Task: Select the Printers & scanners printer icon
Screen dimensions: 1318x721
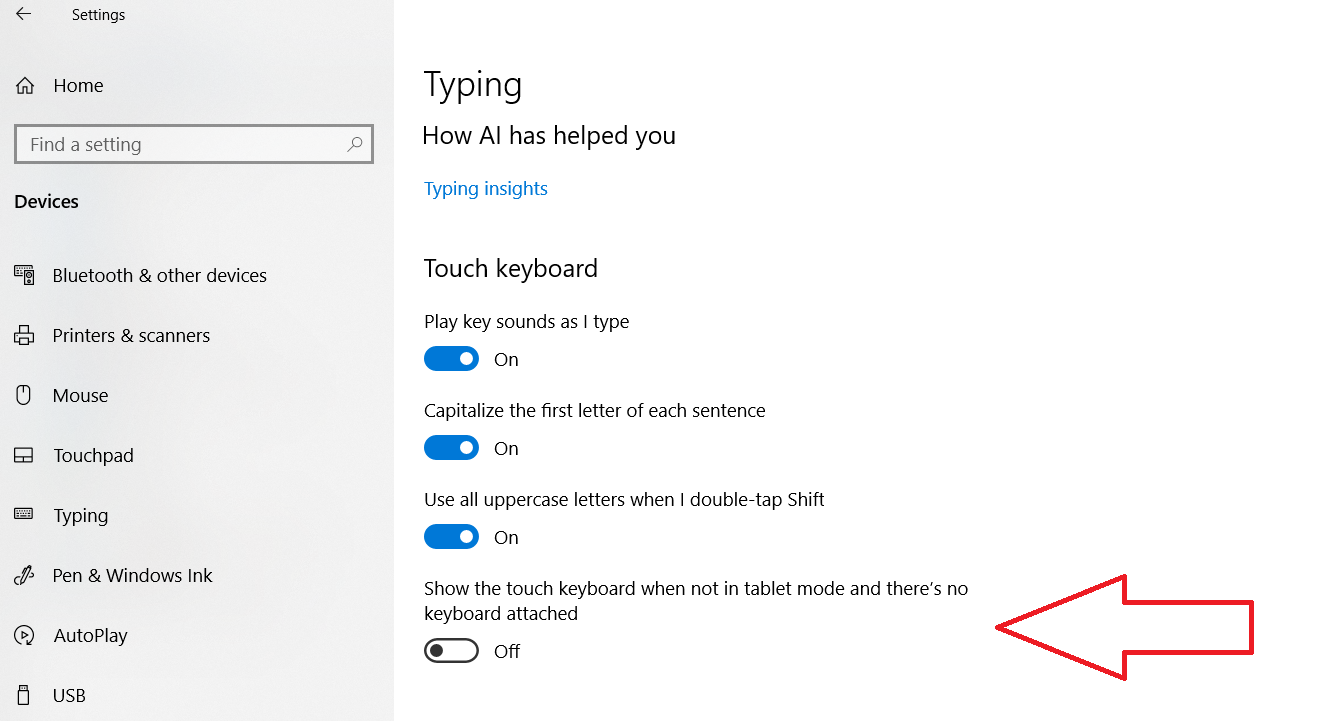Action: pyautogui.click(x=23, y=335)
